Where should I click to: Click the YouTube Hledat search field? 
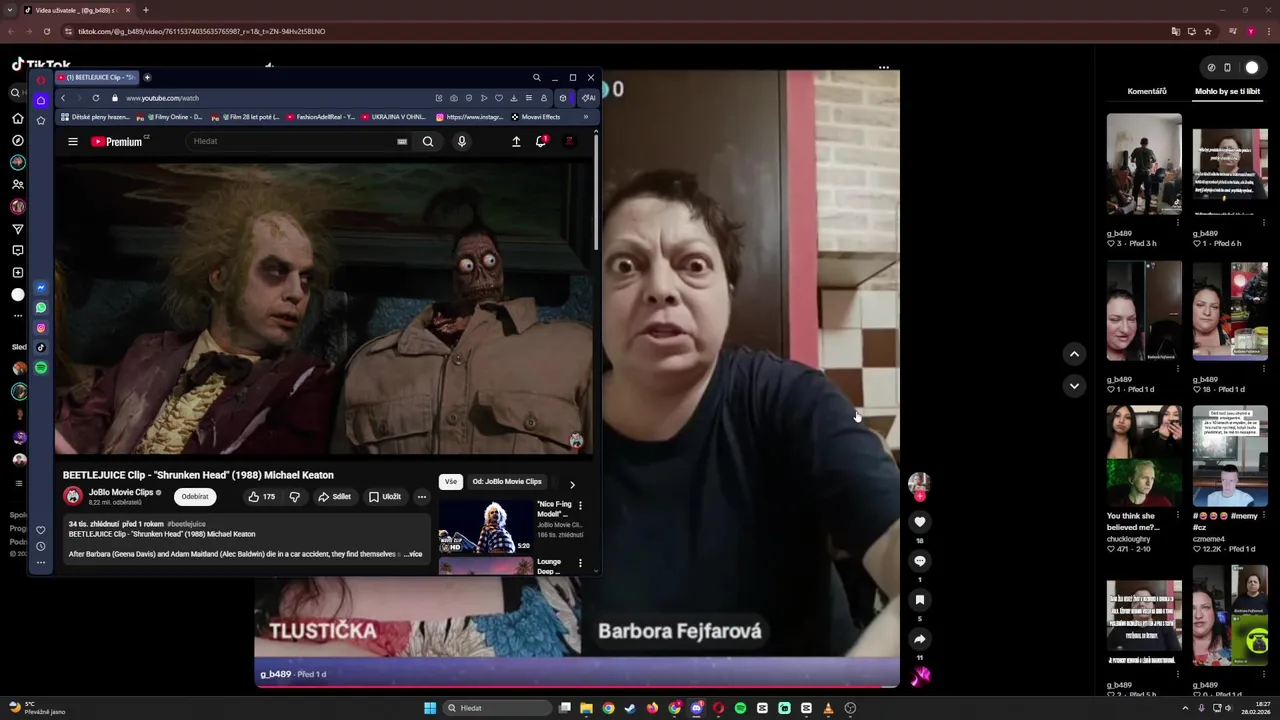pos(295,142)
